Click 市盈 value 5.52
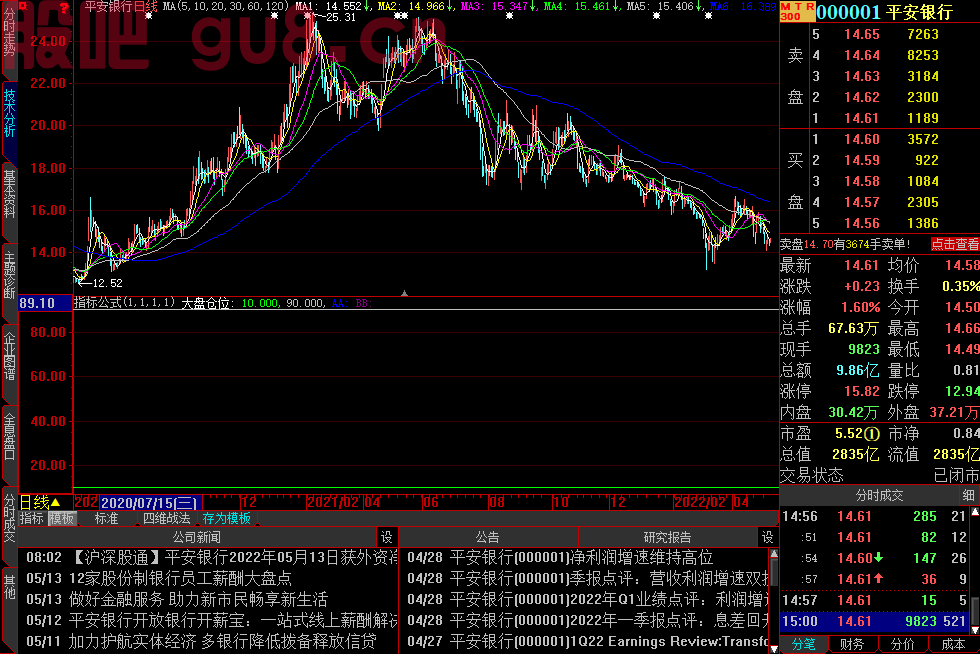The height and width of the screenshot is (654, 980). pos(857,433)
